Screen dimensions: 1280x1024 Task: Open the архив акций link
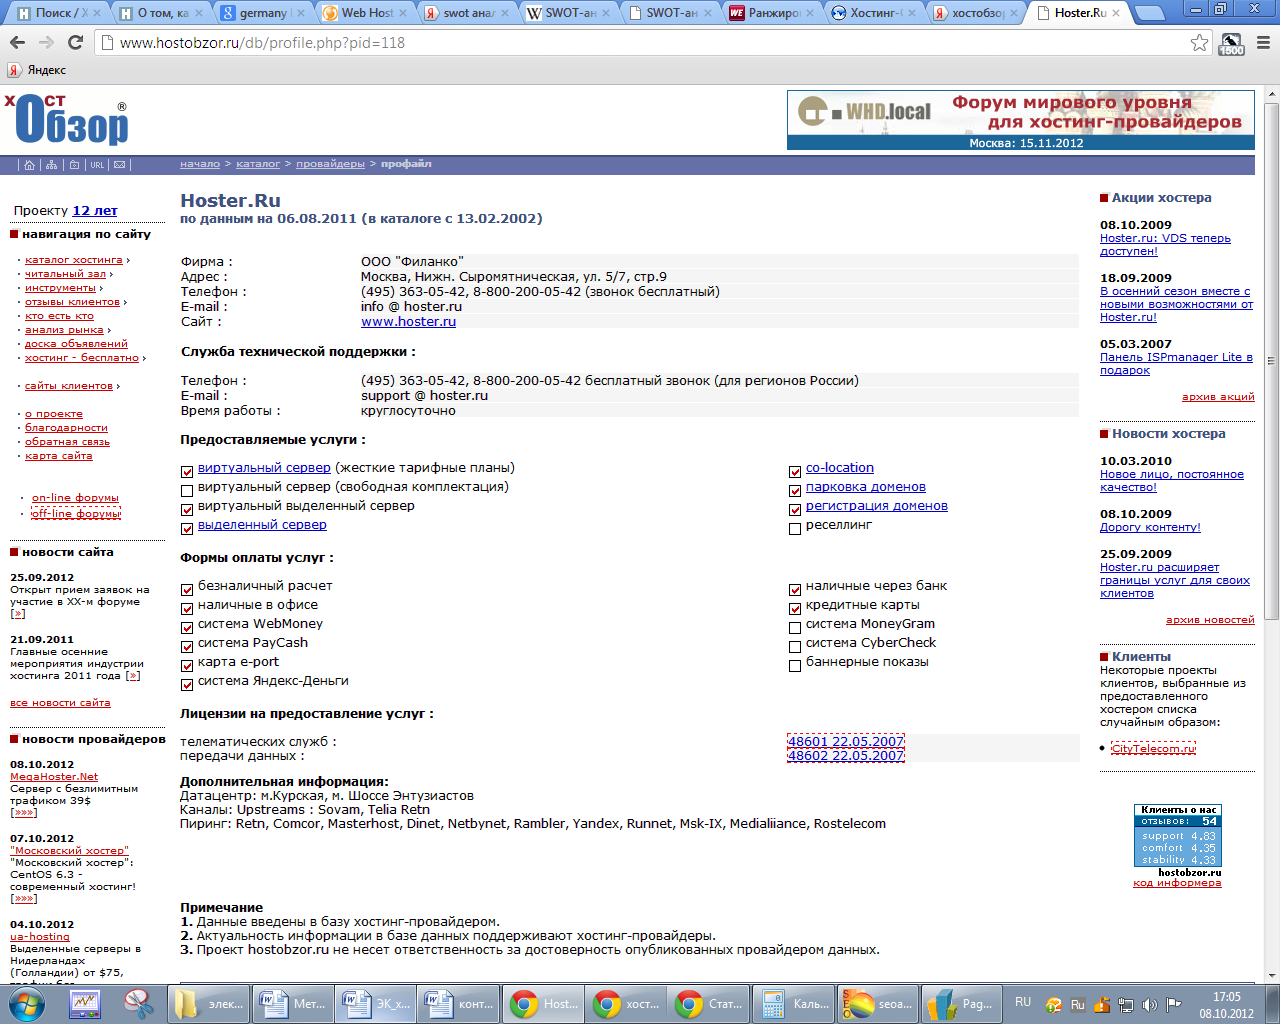pyautogui.click(x=1218, y=397)
